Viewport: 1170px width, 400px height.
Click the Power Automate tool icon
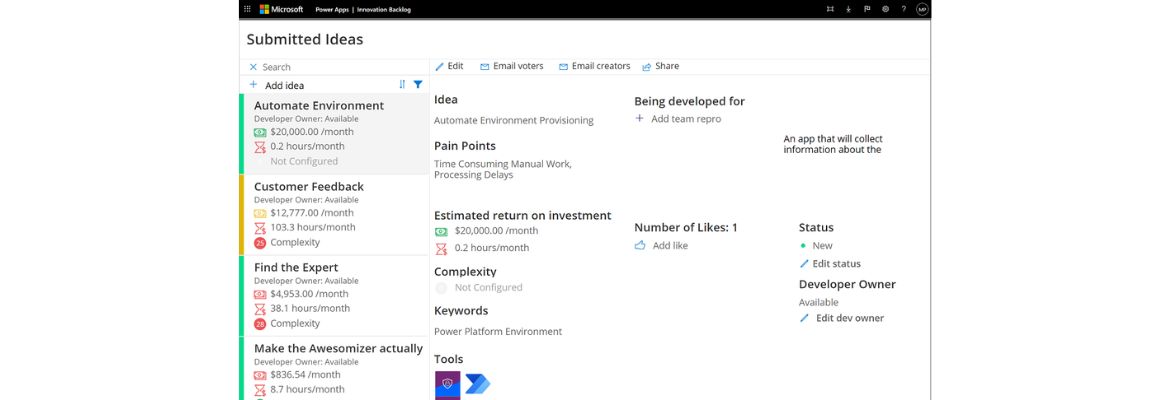[x=478, y=384]
